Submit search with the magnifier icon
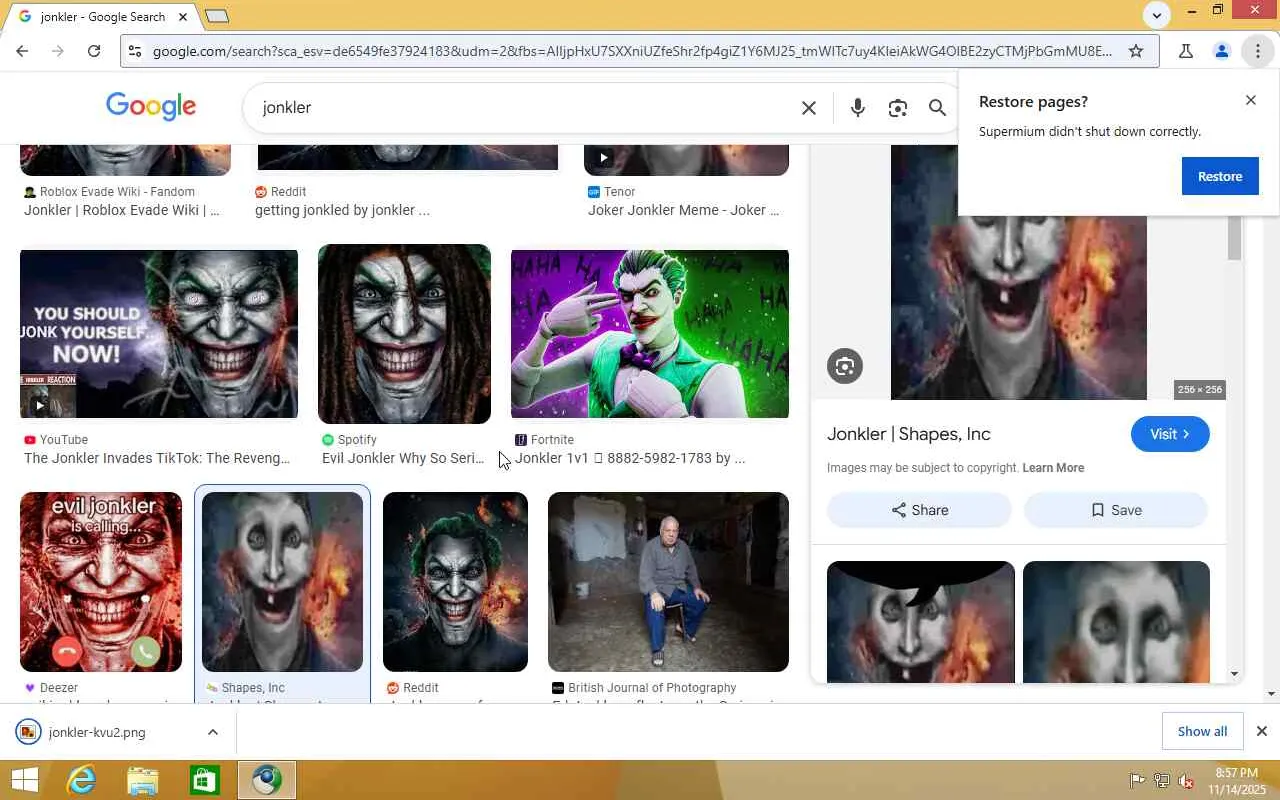This screenshot has width=1280, height=800. (x=937, y=108)
